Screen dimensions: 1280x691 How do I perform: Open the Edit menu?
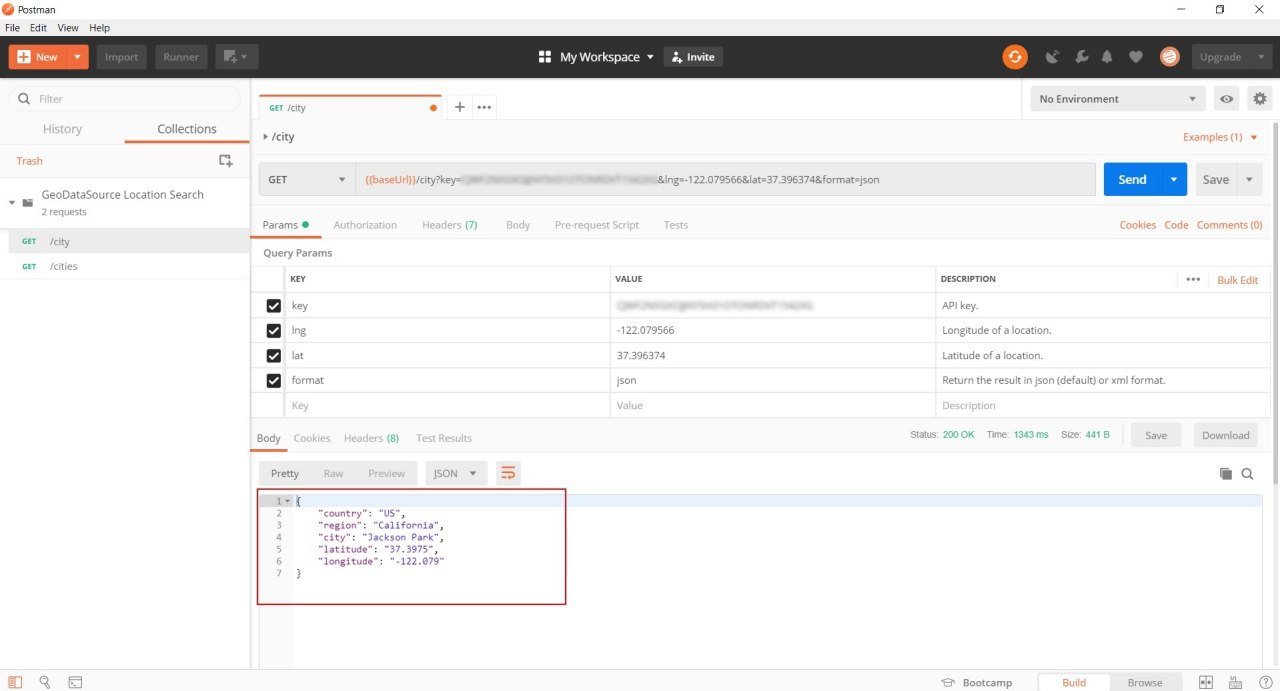[38, 28]
